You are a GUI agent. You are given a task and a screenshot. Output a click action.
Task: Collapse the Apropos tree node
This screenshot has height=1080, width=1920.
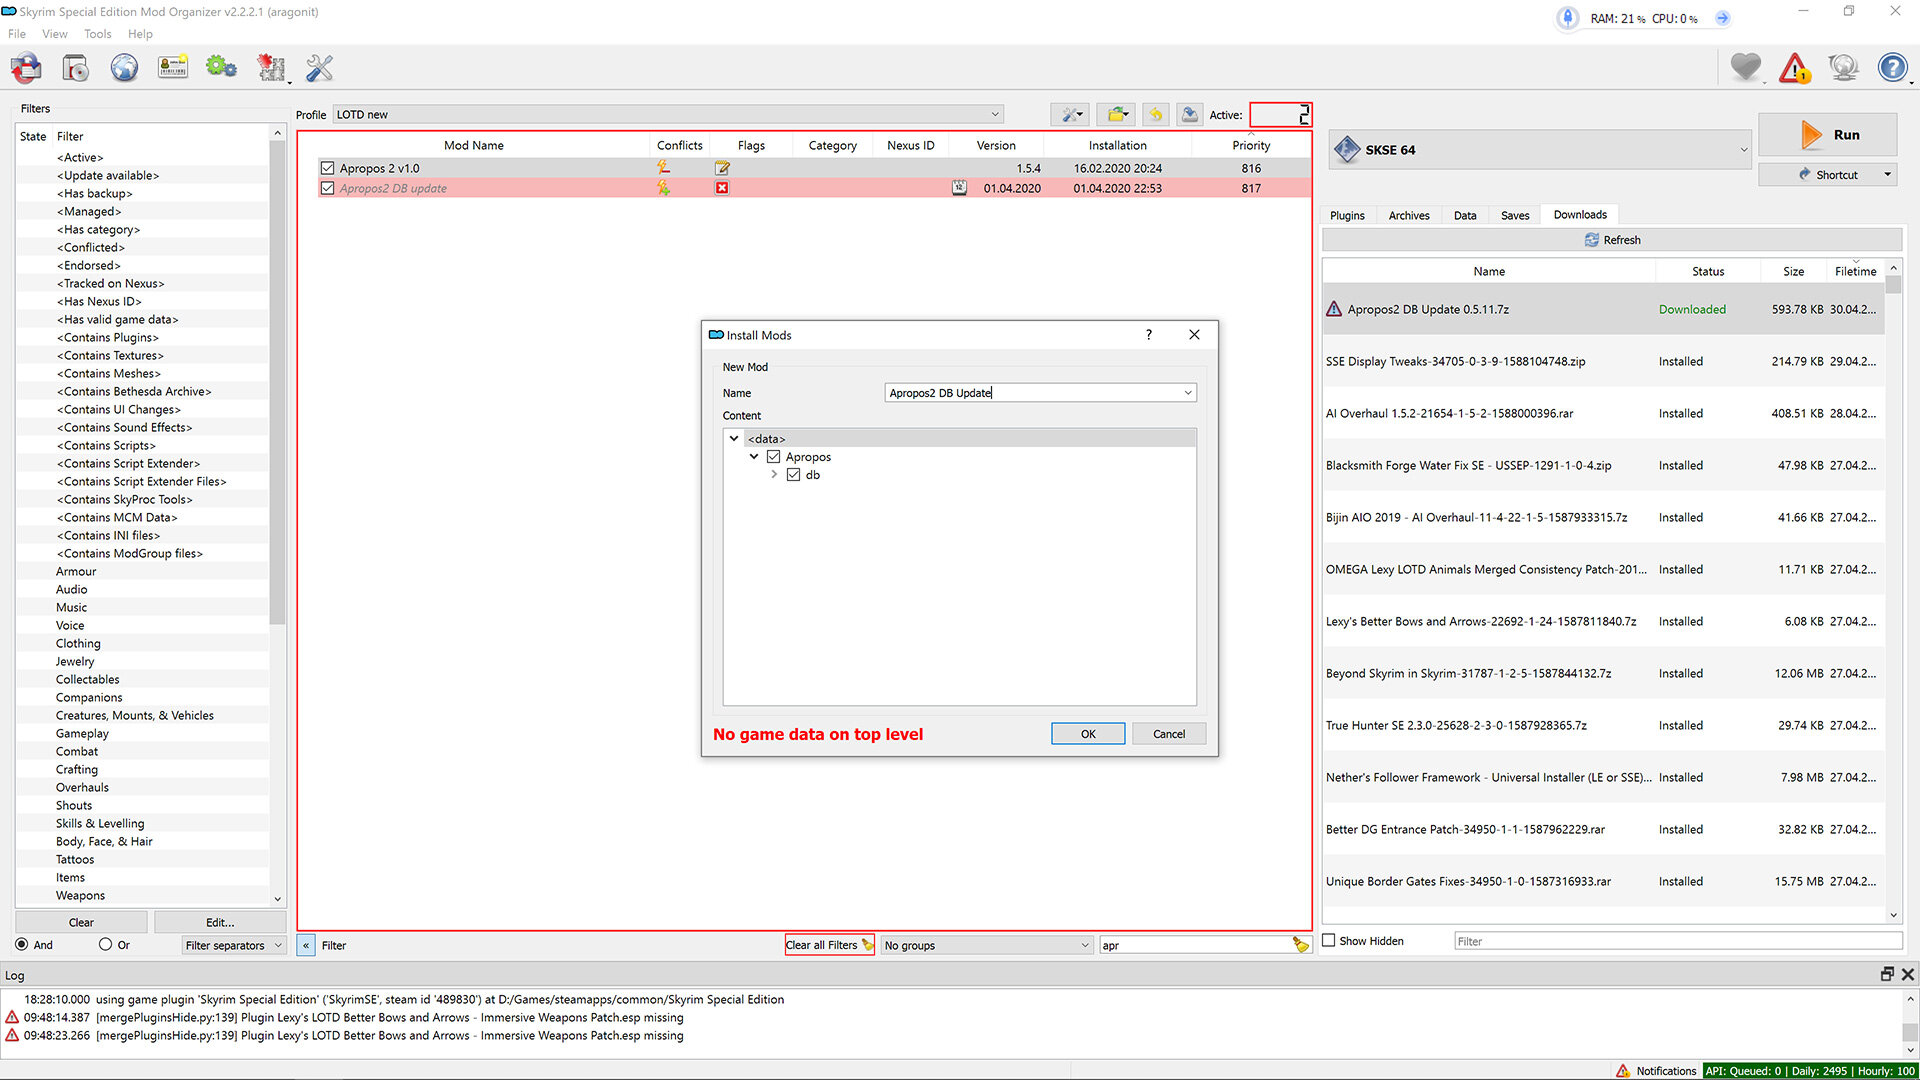click(x=754, y=457)
